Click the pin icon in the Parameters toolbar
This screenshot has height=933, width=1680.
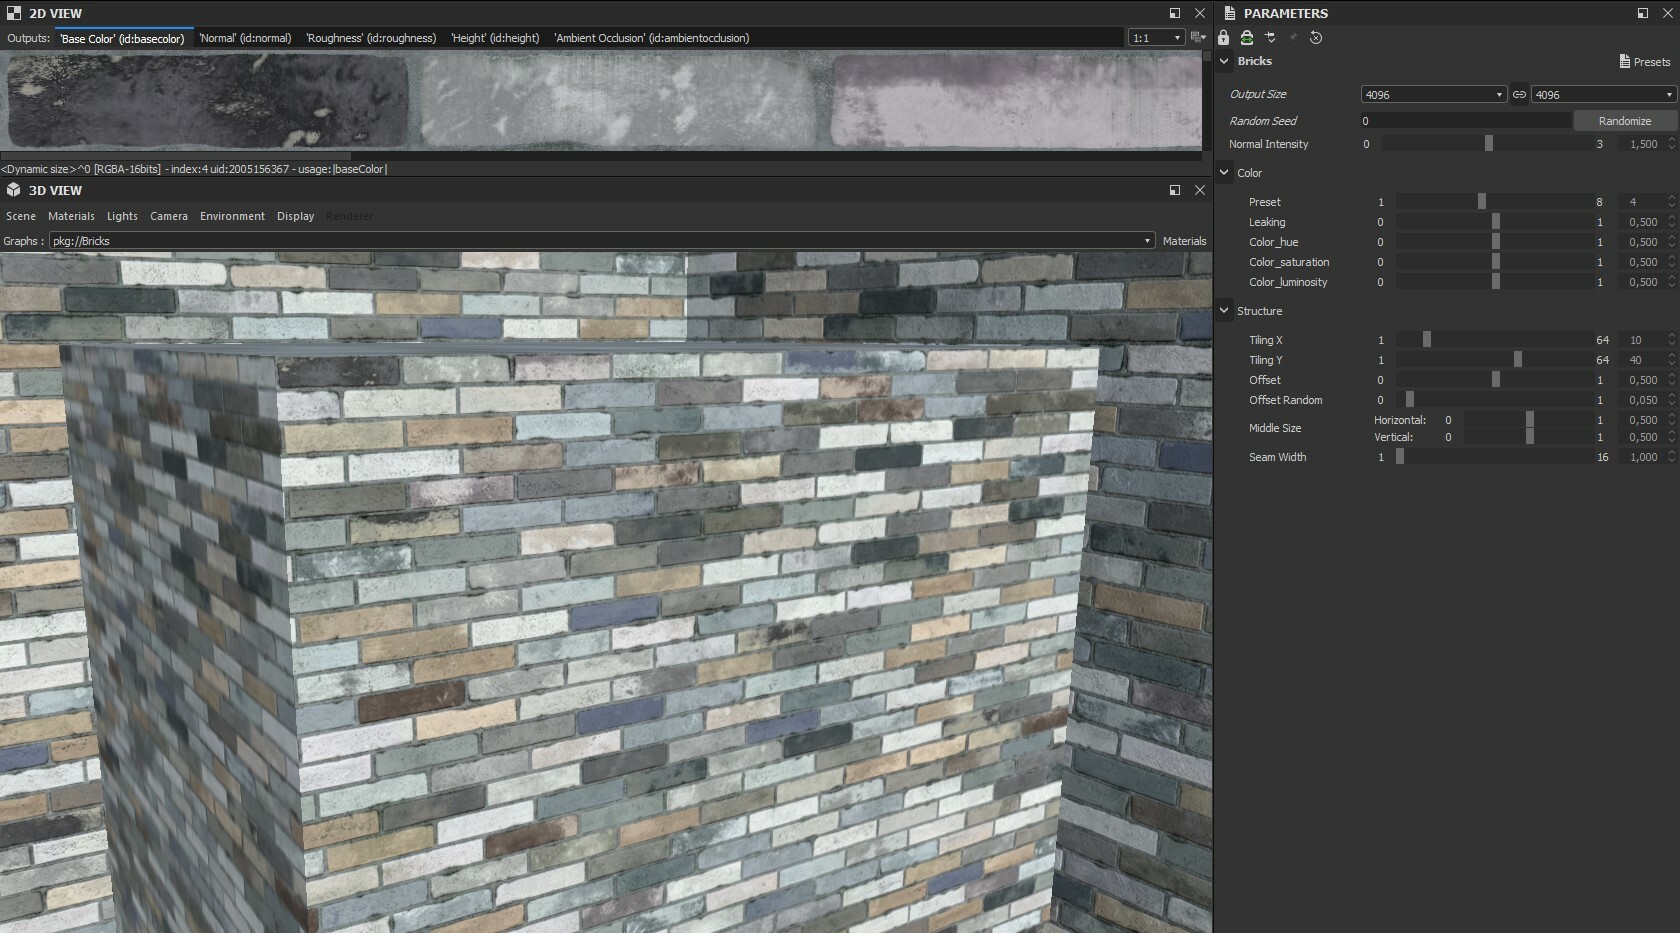point(1293,37)
